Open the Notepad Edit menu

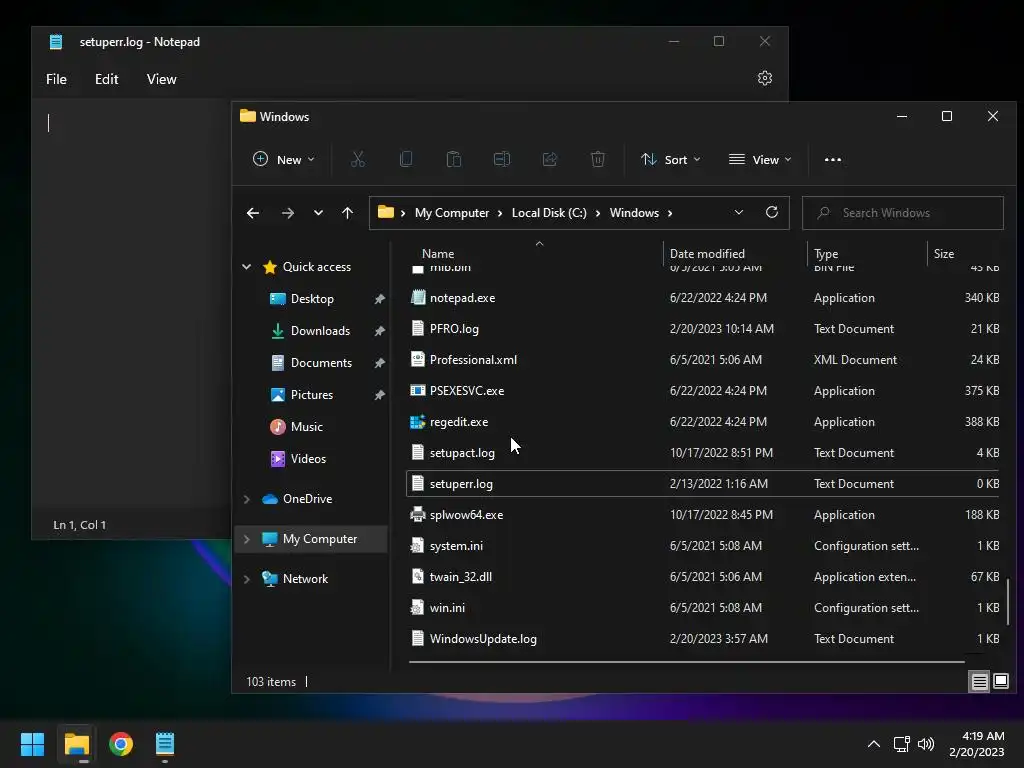(106, 79)
